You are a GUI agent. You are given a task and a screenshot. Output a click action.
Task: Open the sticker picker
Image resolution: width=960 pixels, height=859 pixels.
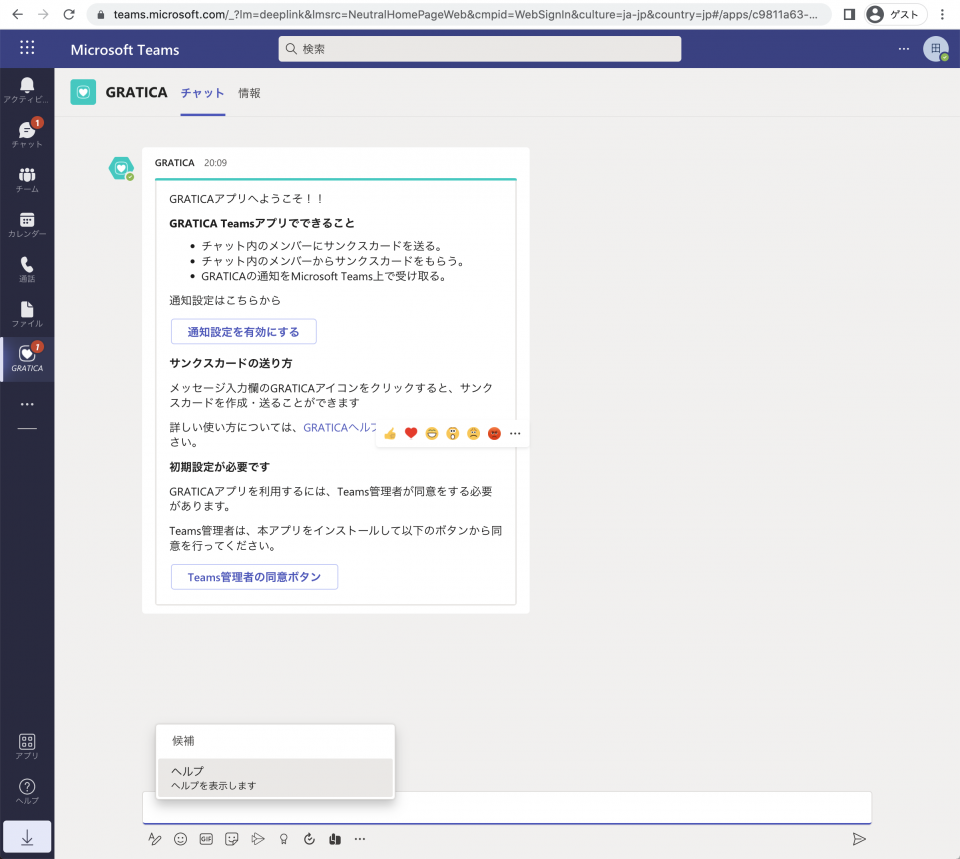[x=231, y=839]
